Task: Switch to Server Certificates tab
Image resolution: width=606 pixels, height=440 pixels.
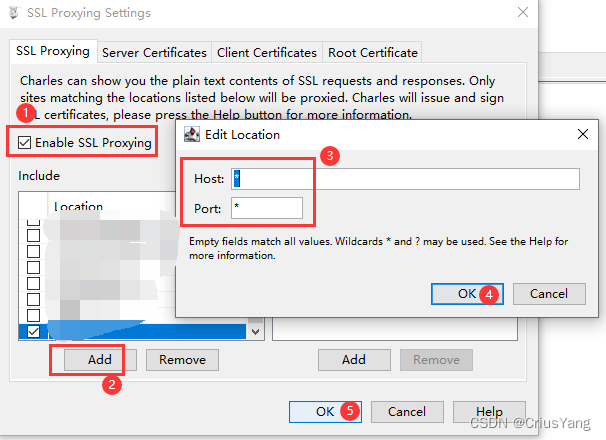Action: coord(154,53)
